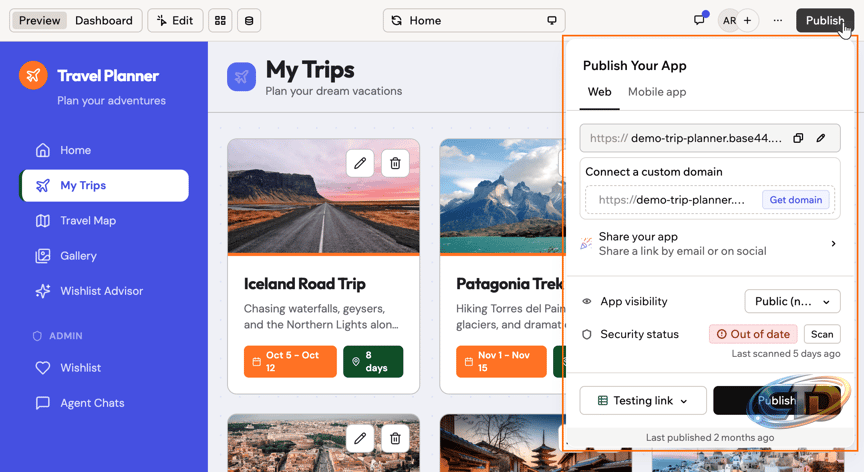Click the My Trips header plane icon
This screenshot has height=472, width=864.
(241, 77)
